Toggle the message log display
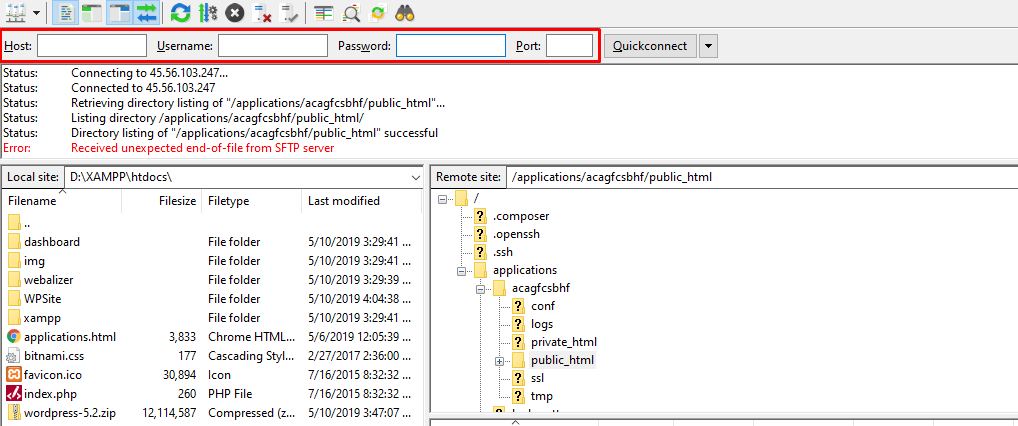Screen dimensions: 1018x426 64,12
